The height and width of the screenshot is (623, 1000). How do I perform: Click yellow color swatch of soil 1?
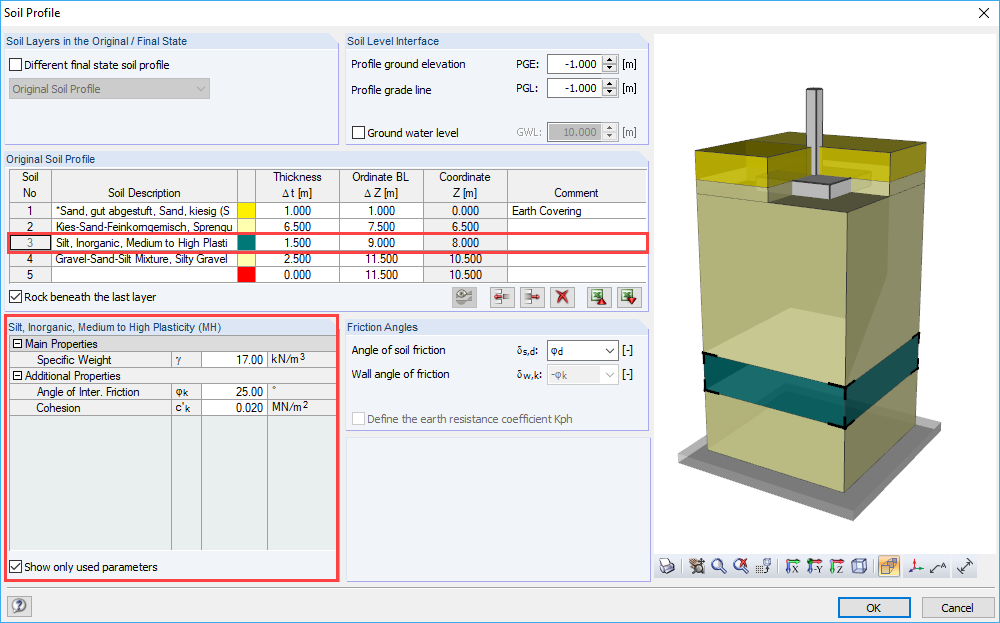coord(246,210)
